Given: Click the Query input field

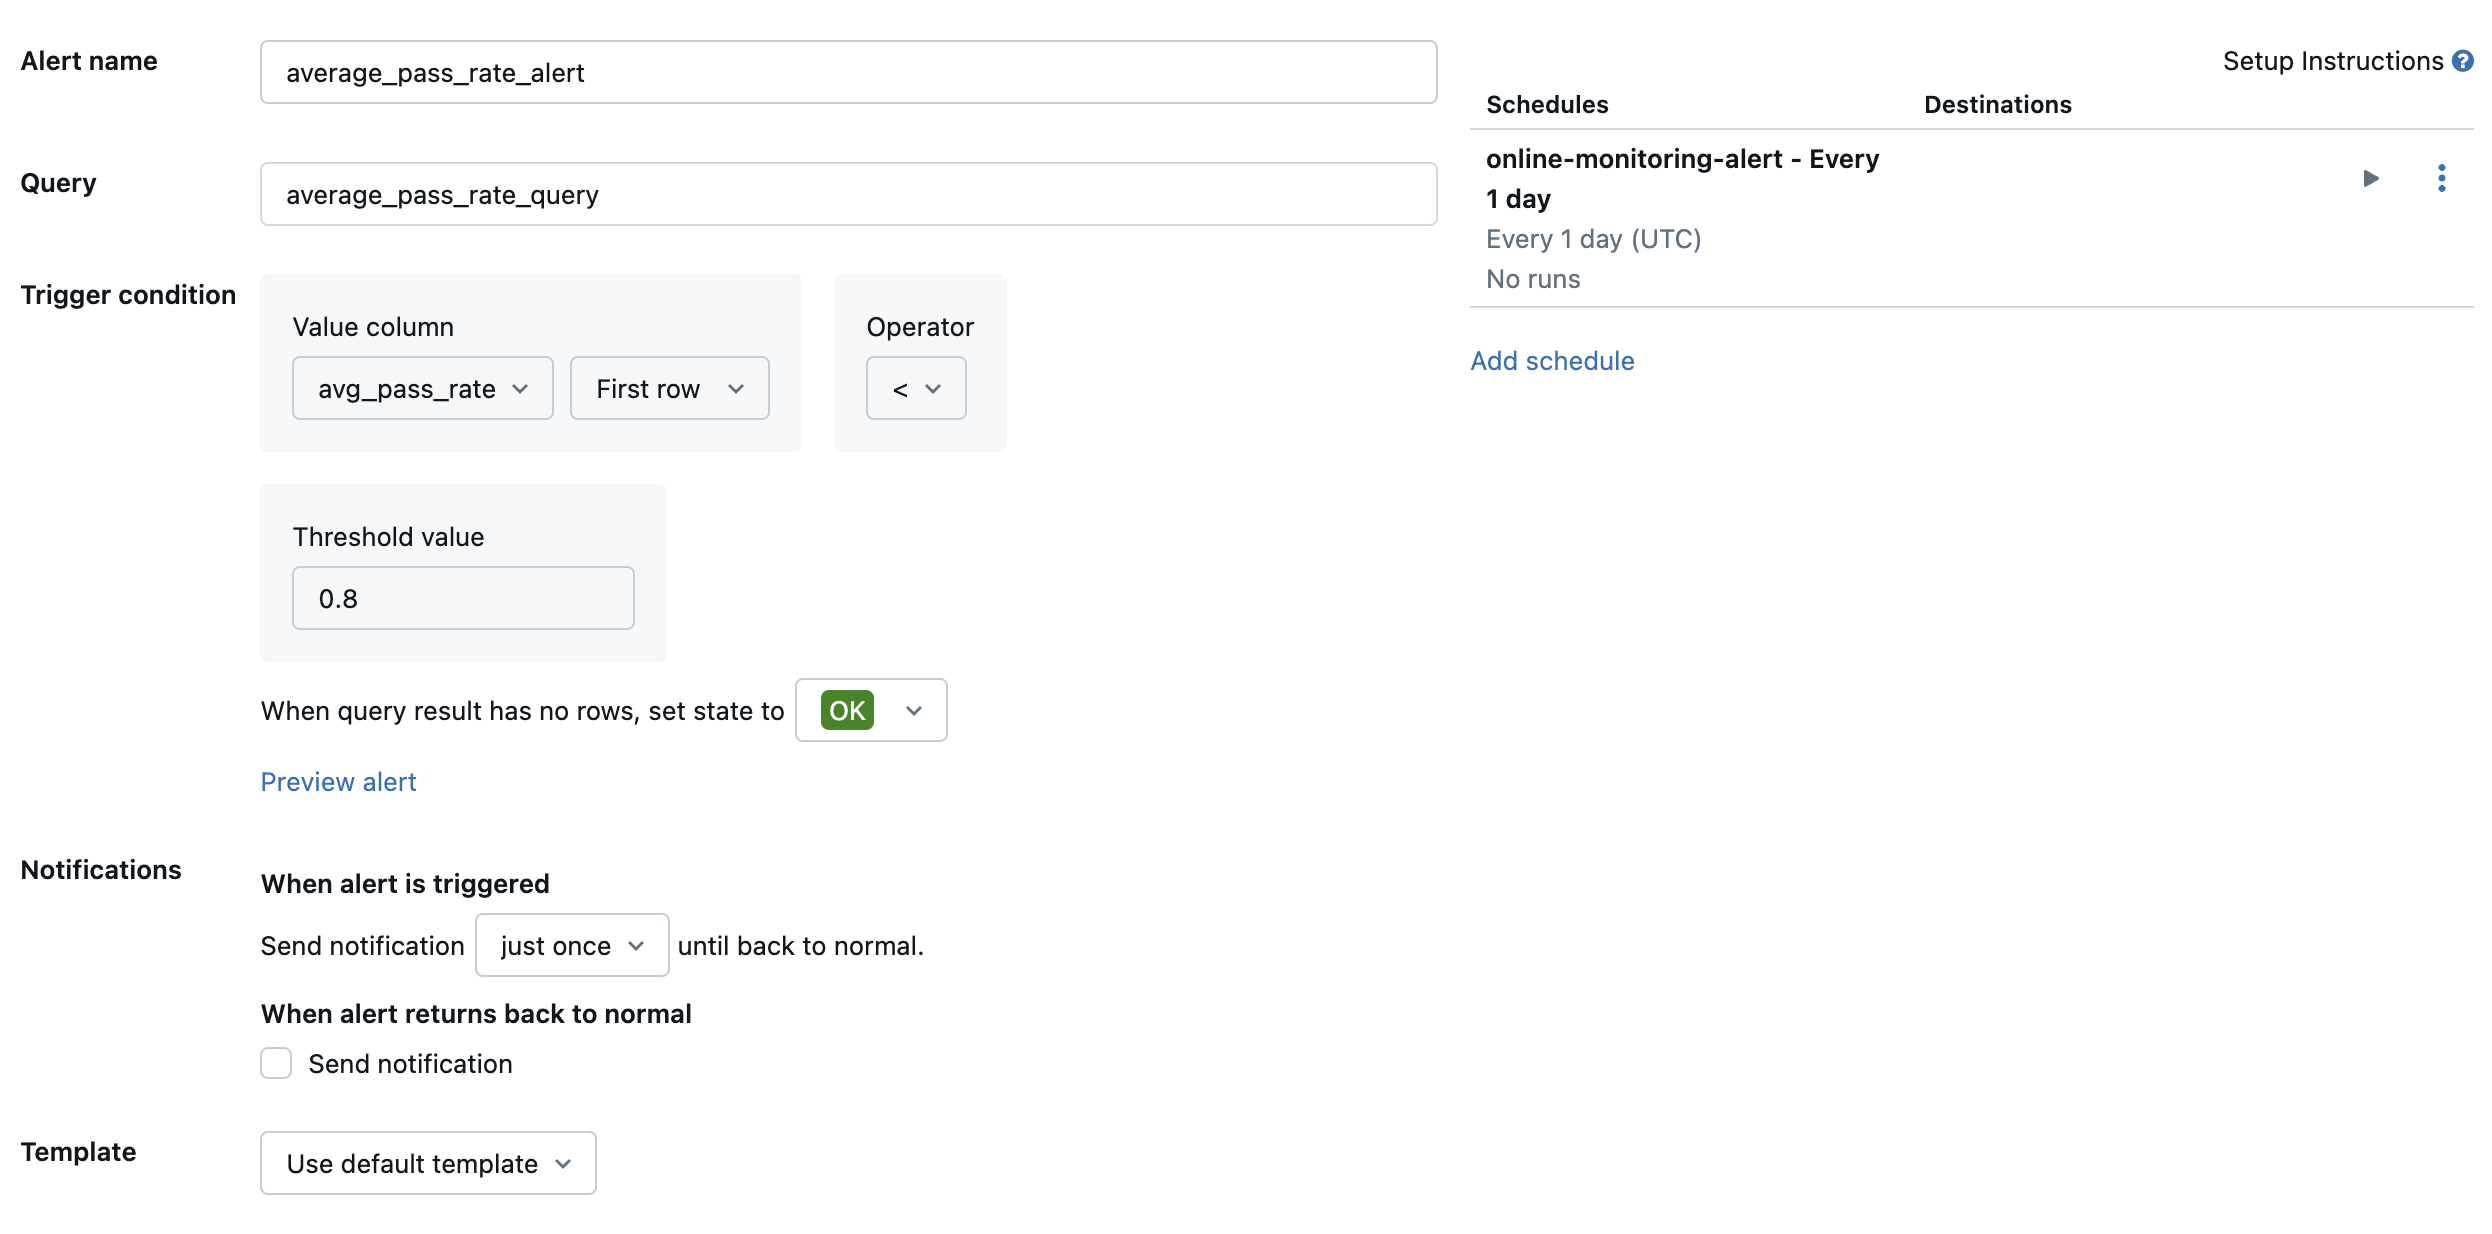Looking at the screenshot, I should pos(849,192).
